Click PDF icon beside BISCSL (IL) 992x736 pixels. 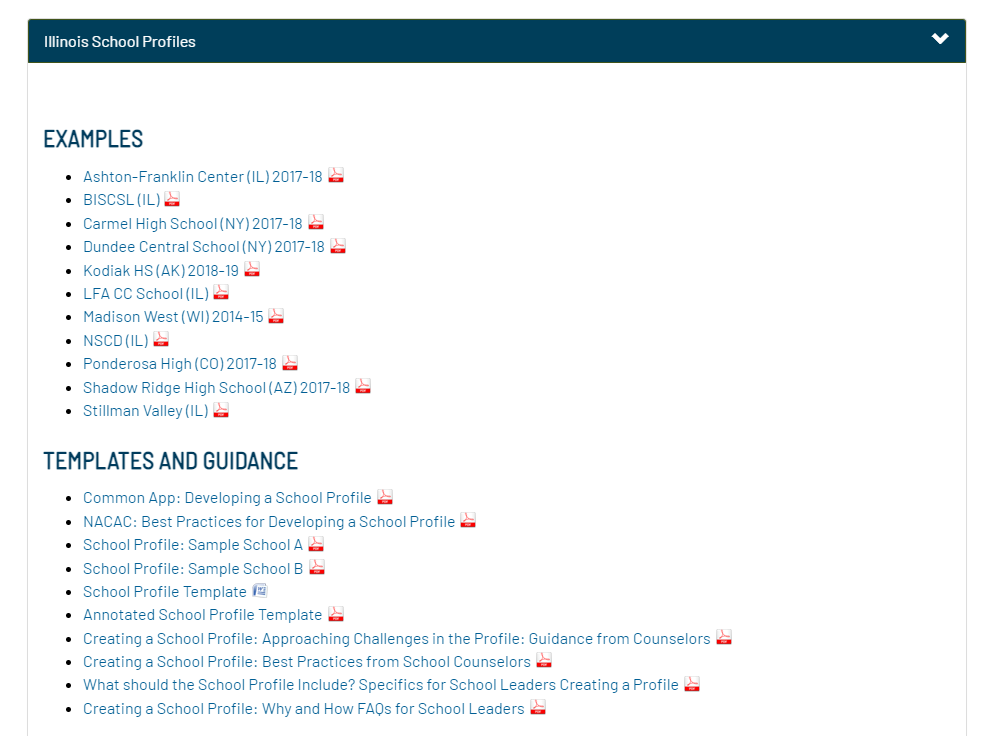(x=172, y=199)
